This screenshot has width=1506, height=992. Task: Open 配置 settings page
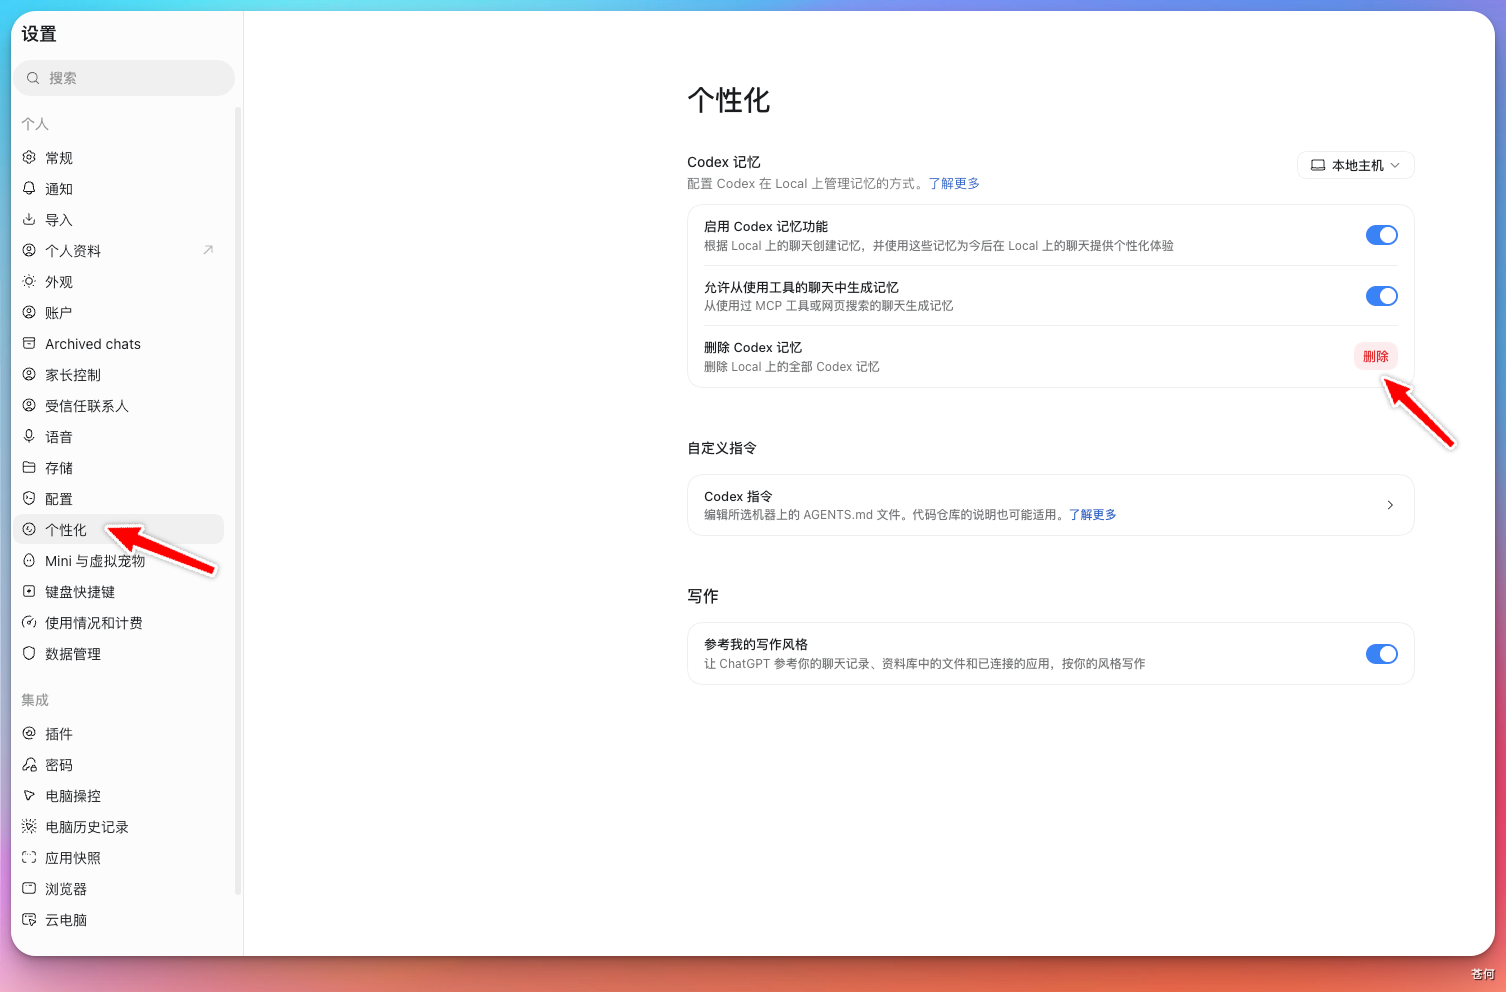[119, 498]
